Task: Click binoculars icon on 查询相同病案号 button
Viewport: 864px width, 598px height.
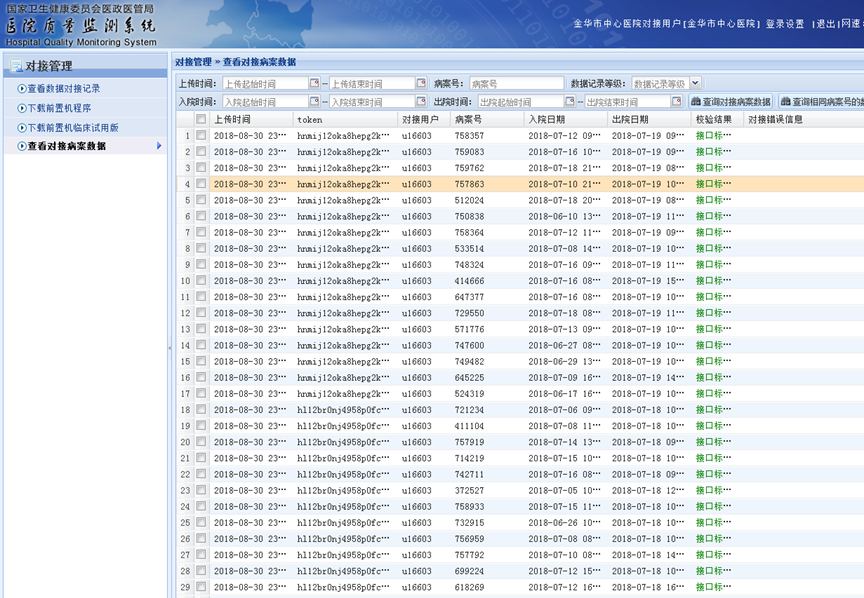Action: 786,101
